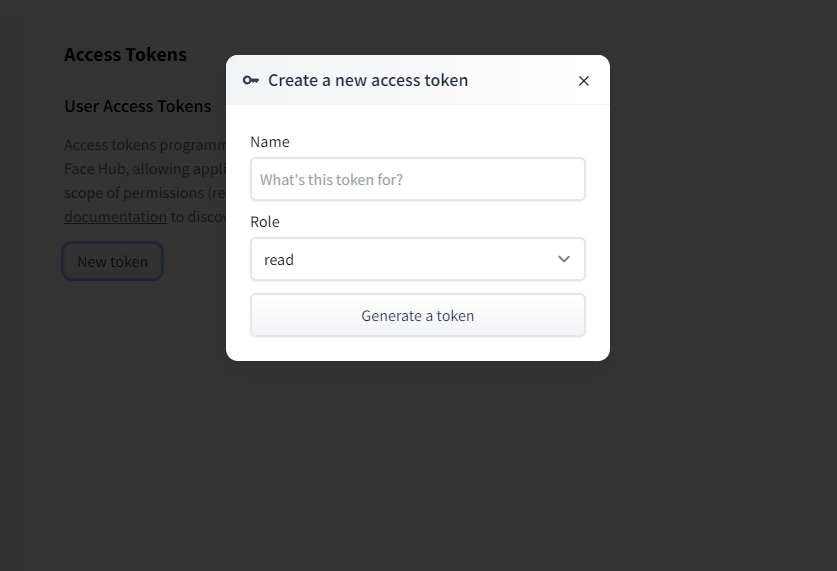
Task: Close the Create a new access token dialog
Action: pos(583,81)
